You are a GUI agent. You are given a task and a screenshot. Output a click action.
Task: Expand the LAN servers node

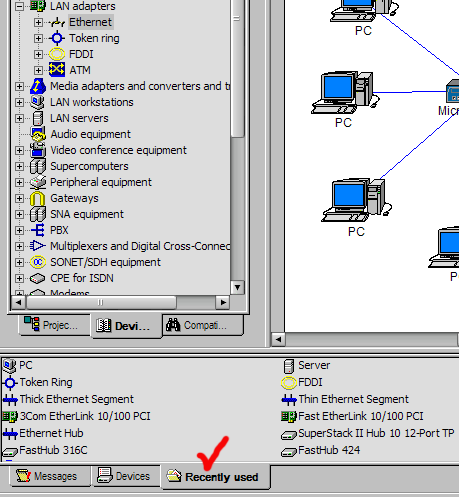coord(19,118)
